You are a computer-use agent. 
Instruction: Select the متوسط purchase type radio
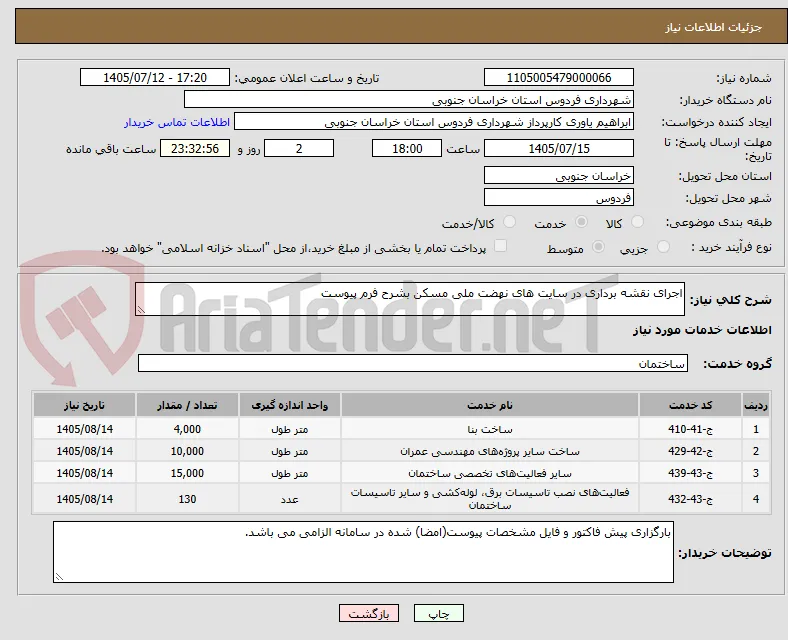tap(598, 247)
